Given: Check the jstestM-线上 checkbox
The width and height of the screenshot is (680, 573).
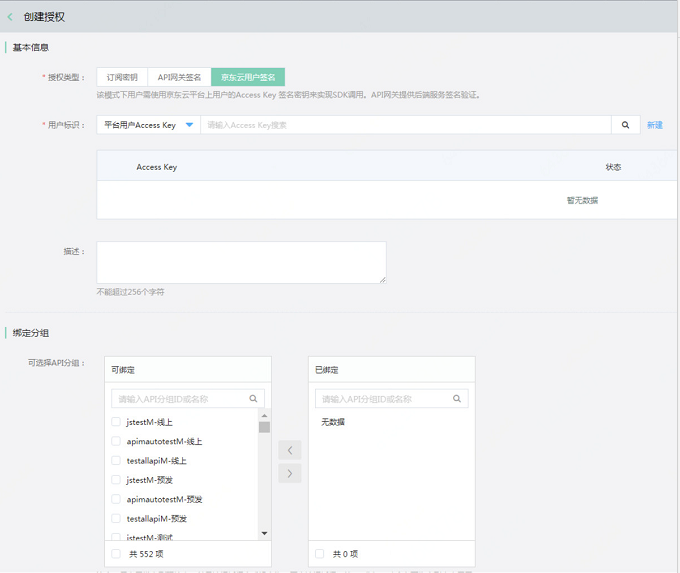Looking at the screenshot, I should click(x=116, y=422).
